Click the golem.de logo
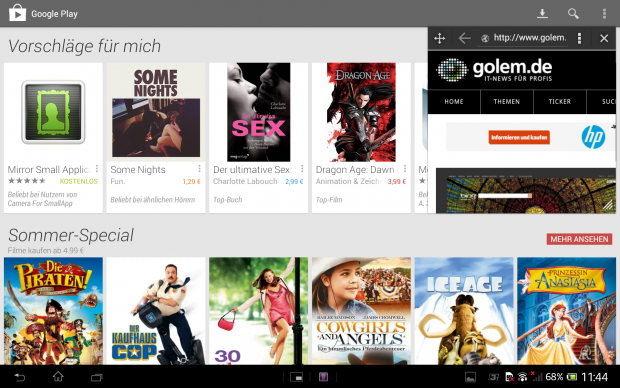Image resolution: width=620 pixels, height=388 pixels. point(494,70)
